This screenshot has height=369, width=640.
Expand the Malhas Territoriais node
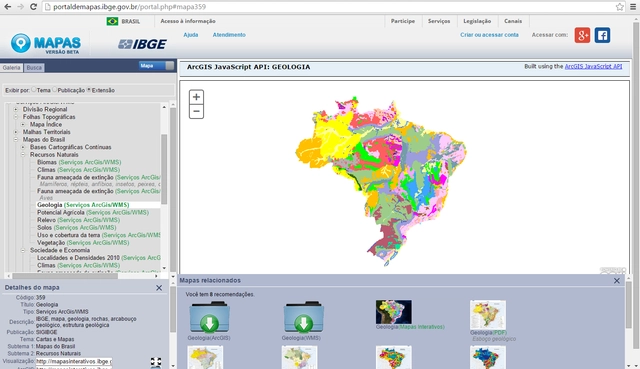16,132
